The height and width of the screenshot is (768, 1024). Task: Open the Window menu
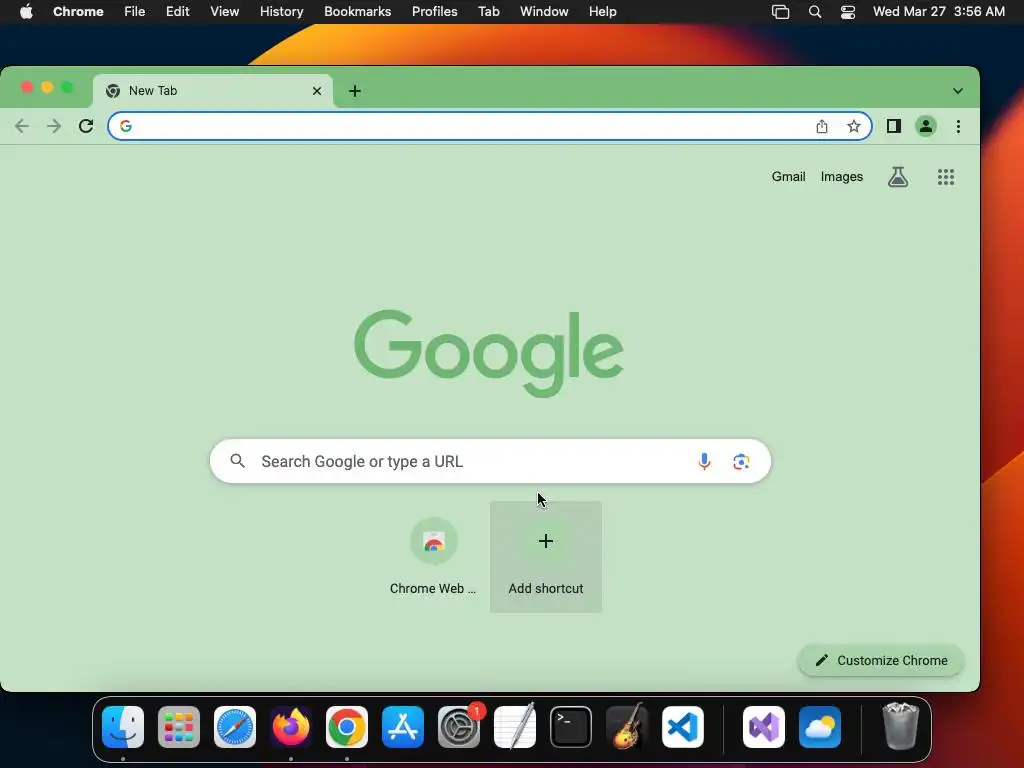[x=544, y=12]
